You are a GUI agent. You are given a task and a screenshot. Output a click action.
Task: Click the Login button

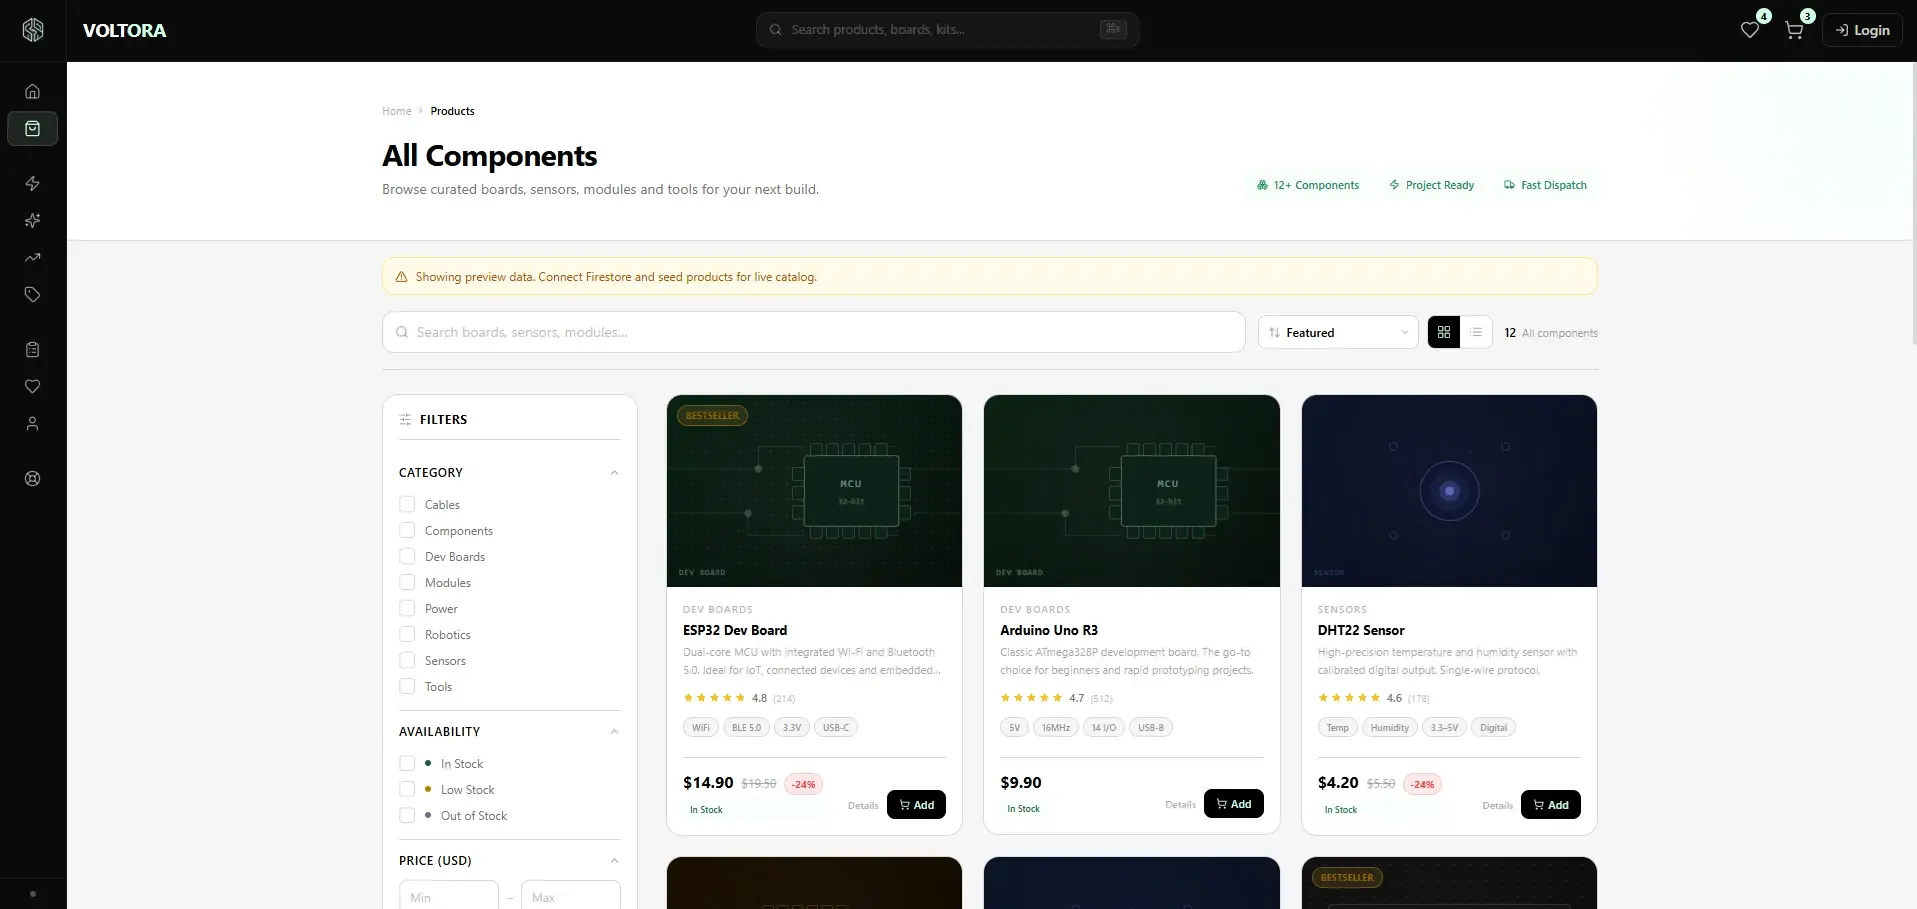click(x=1862, y=30)
